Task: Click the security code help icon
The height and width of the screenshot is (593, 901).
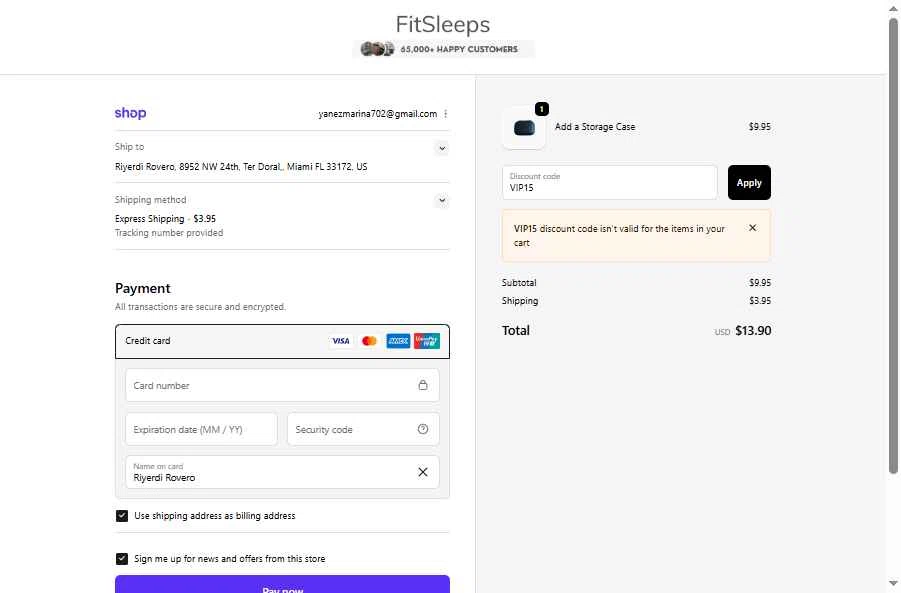Action: 423,429
